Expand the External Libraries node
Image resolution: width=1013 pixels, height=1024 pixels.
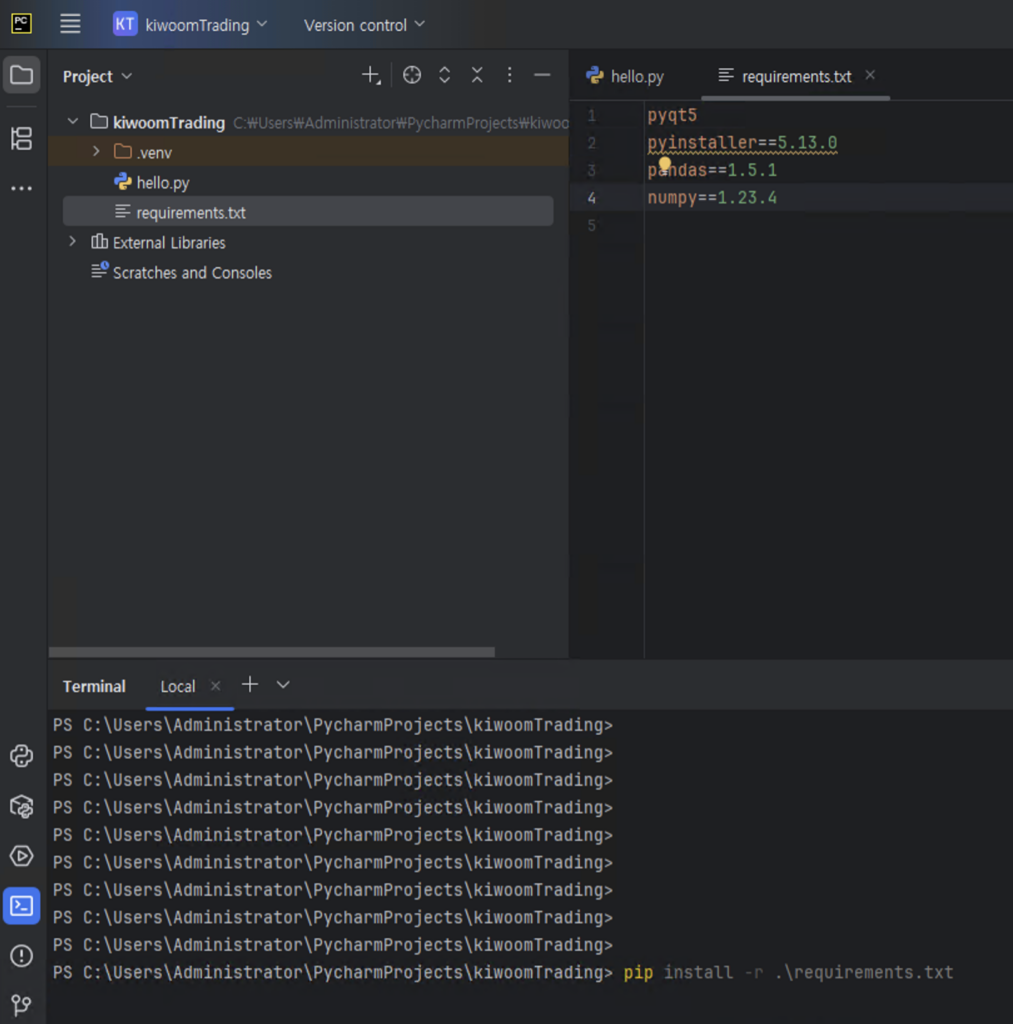pyautogui.click(x=72, y=242)
